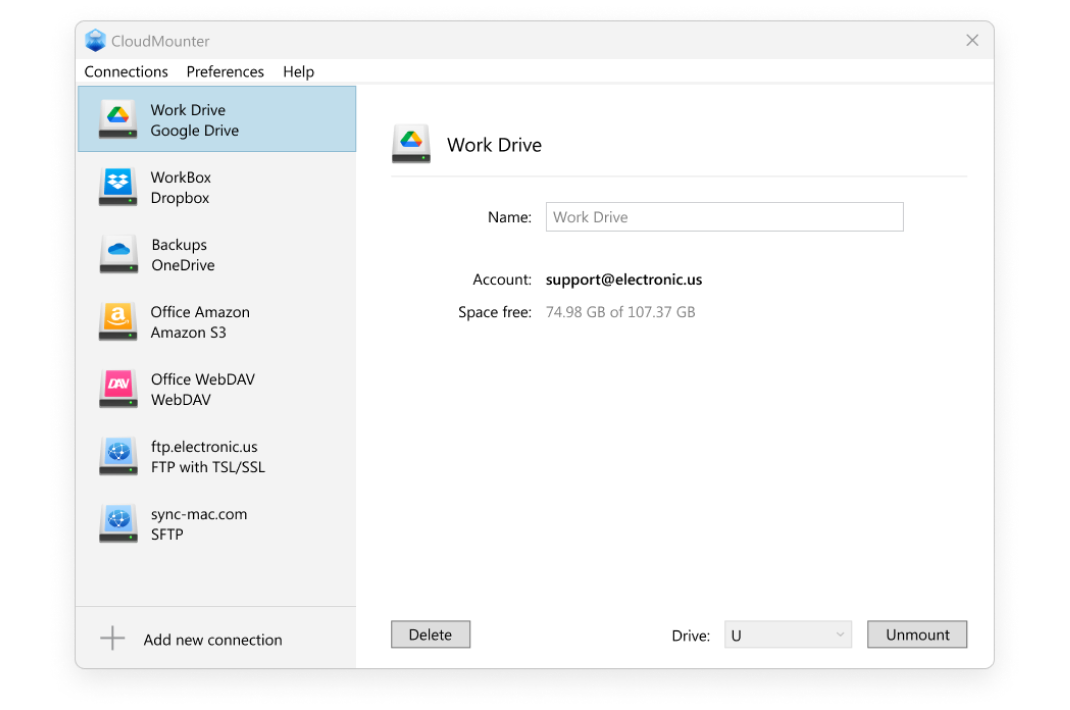Screen dimensions: 1070x710
Task: Click the SFTP icon for sync-mac.com
Action: click(117, 523)
